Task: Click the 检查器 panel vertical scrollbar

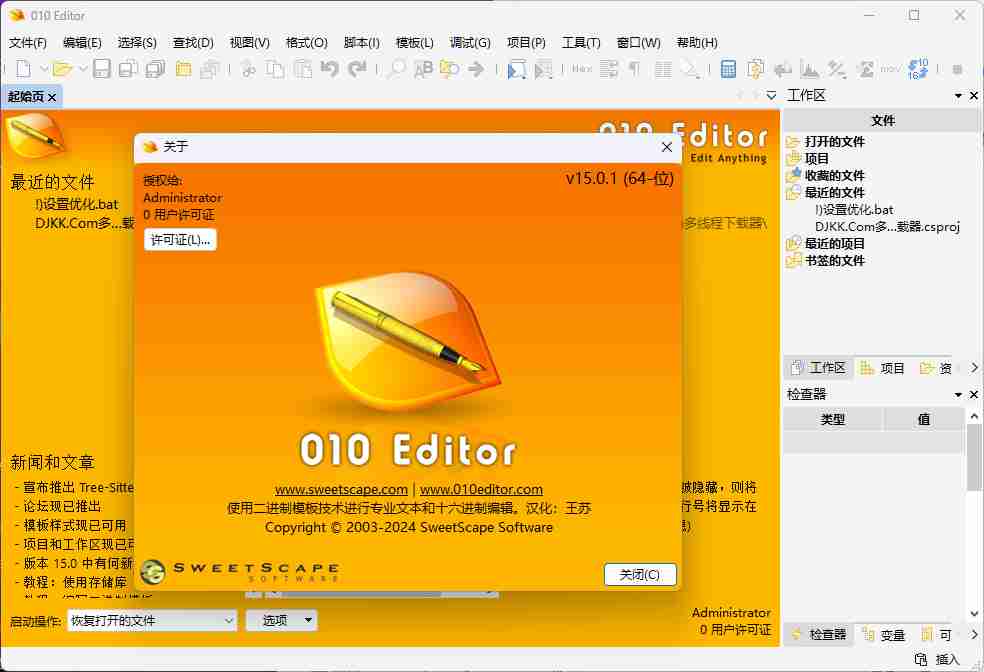Action: pos(974,460)
